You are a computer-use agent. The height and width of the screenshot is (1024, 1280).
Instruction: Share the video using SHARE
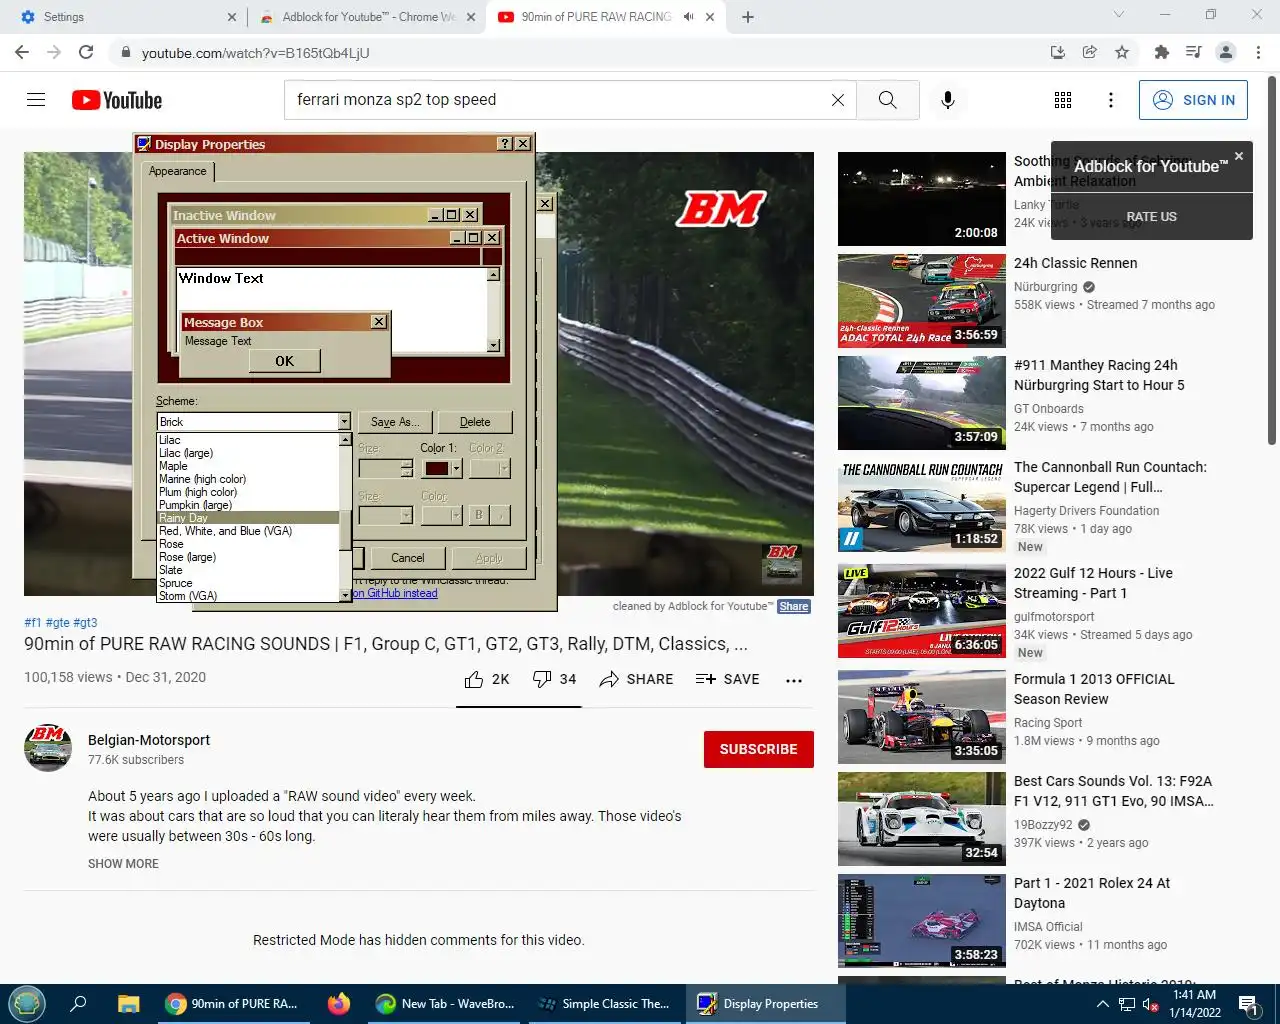[636, 679]
